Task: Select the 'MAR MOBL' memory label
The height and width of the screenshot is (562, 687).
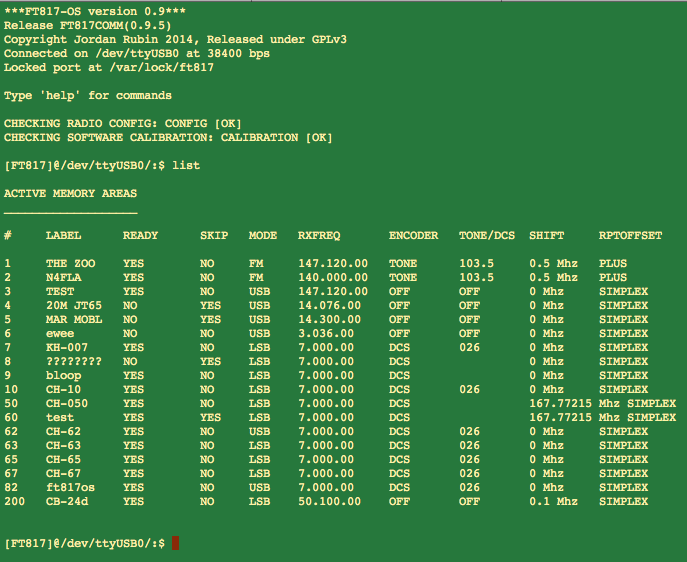Action: (74, 320)
